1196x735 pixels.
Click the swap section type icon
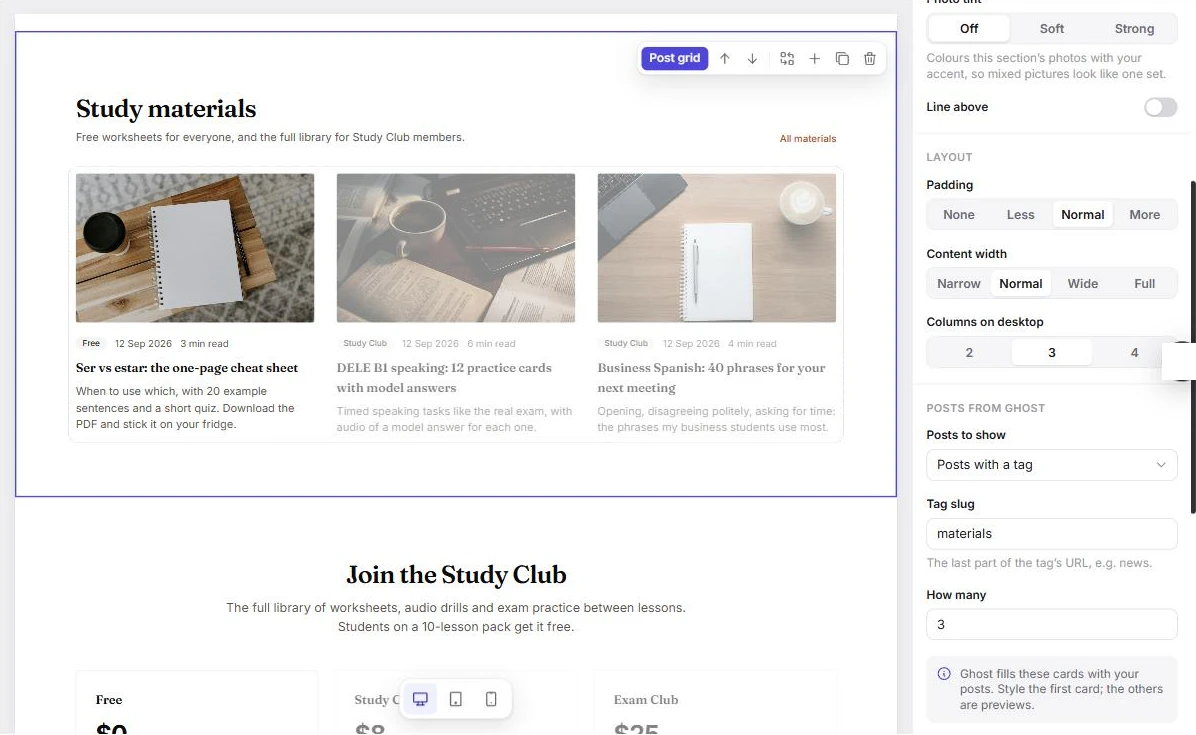click(787, 59)
